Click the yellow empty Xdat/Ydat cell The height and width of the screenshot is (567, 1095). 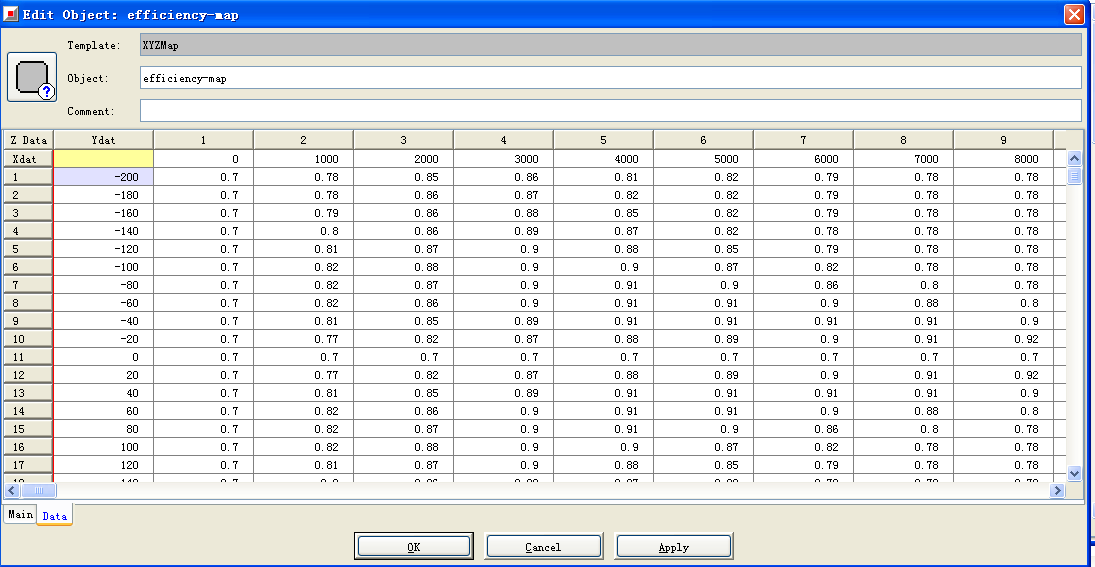[103, 159]
